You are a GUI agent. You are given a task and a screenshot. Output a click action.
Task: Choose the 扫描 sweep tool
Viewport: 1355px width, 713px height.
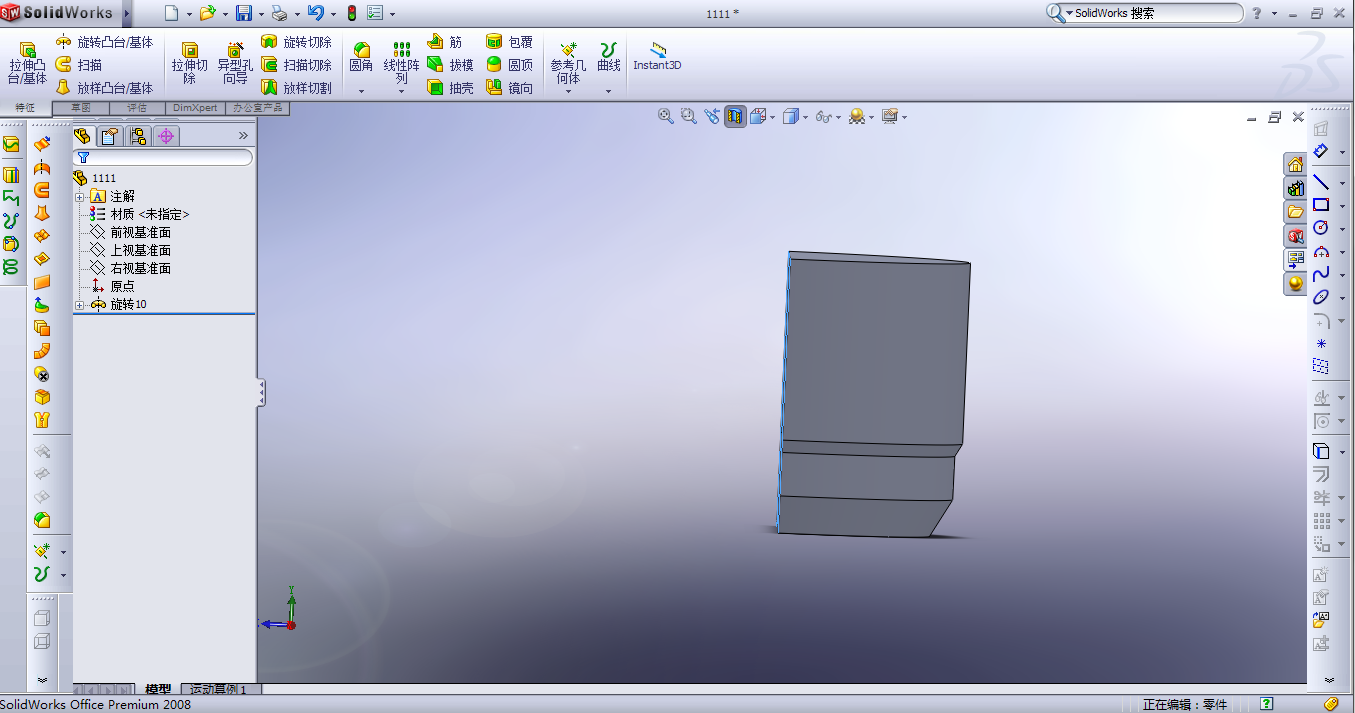(x=79, y=65)
